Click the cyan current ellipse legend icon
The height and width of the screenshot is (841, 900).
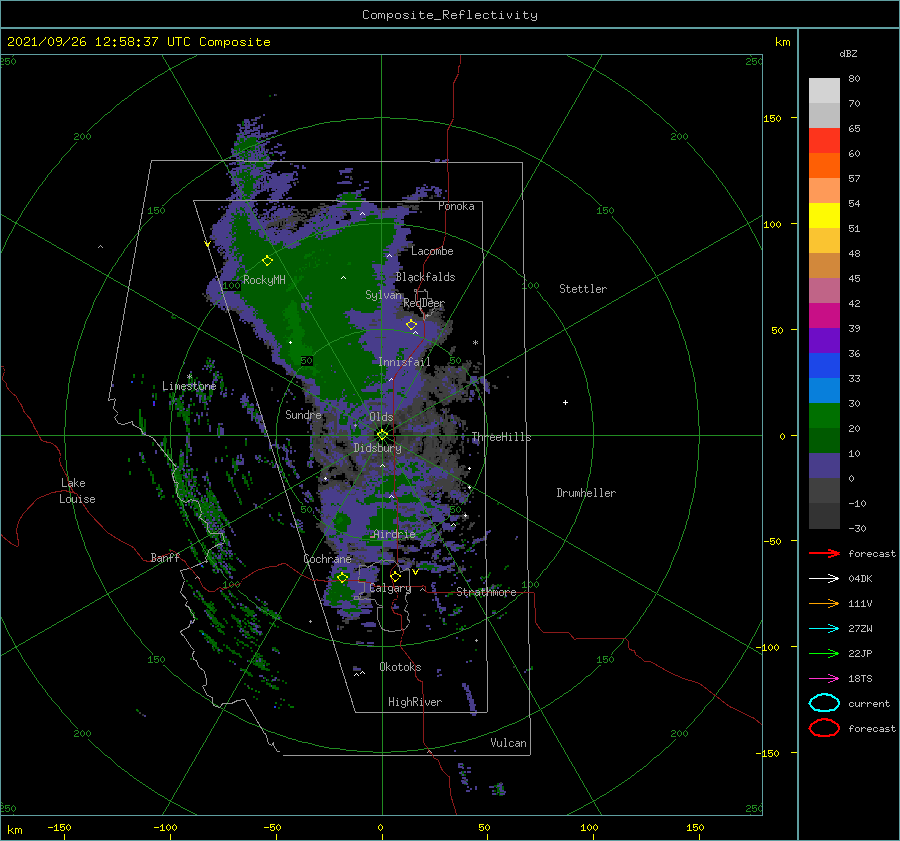pos(824,703)
